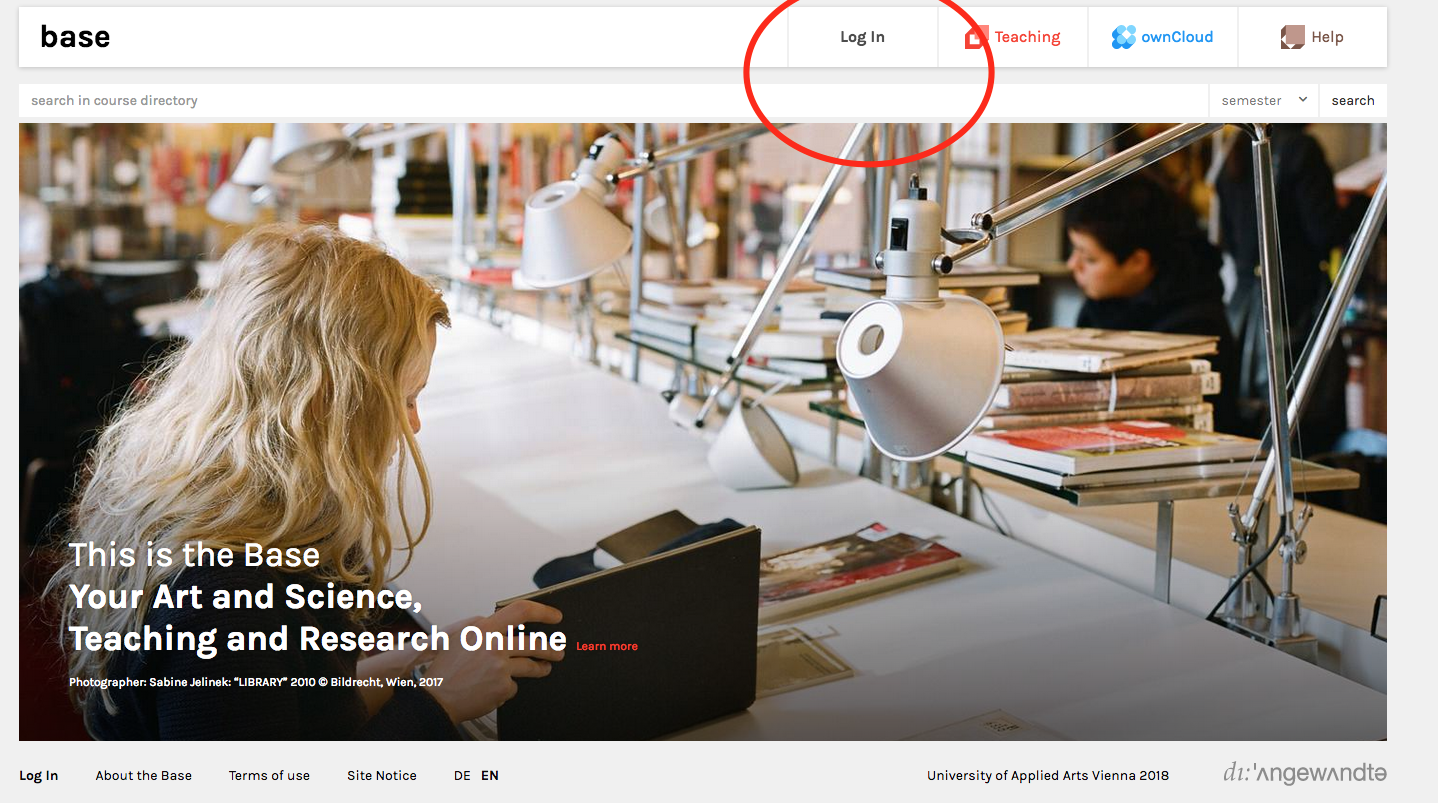Screen dimensions: 1438x803
Task: Click Log In in the top navigation
Action: coord(862,37)
